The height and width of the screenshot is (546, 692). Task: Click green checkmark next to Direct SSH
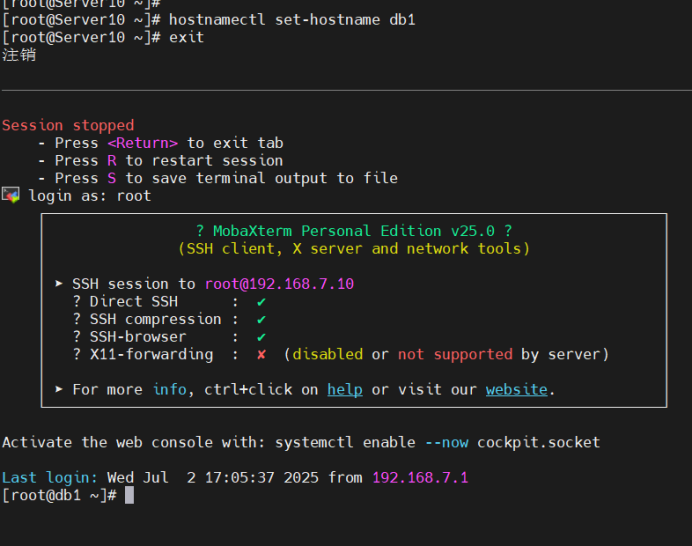pyautogui.click(x=261, y=301)
